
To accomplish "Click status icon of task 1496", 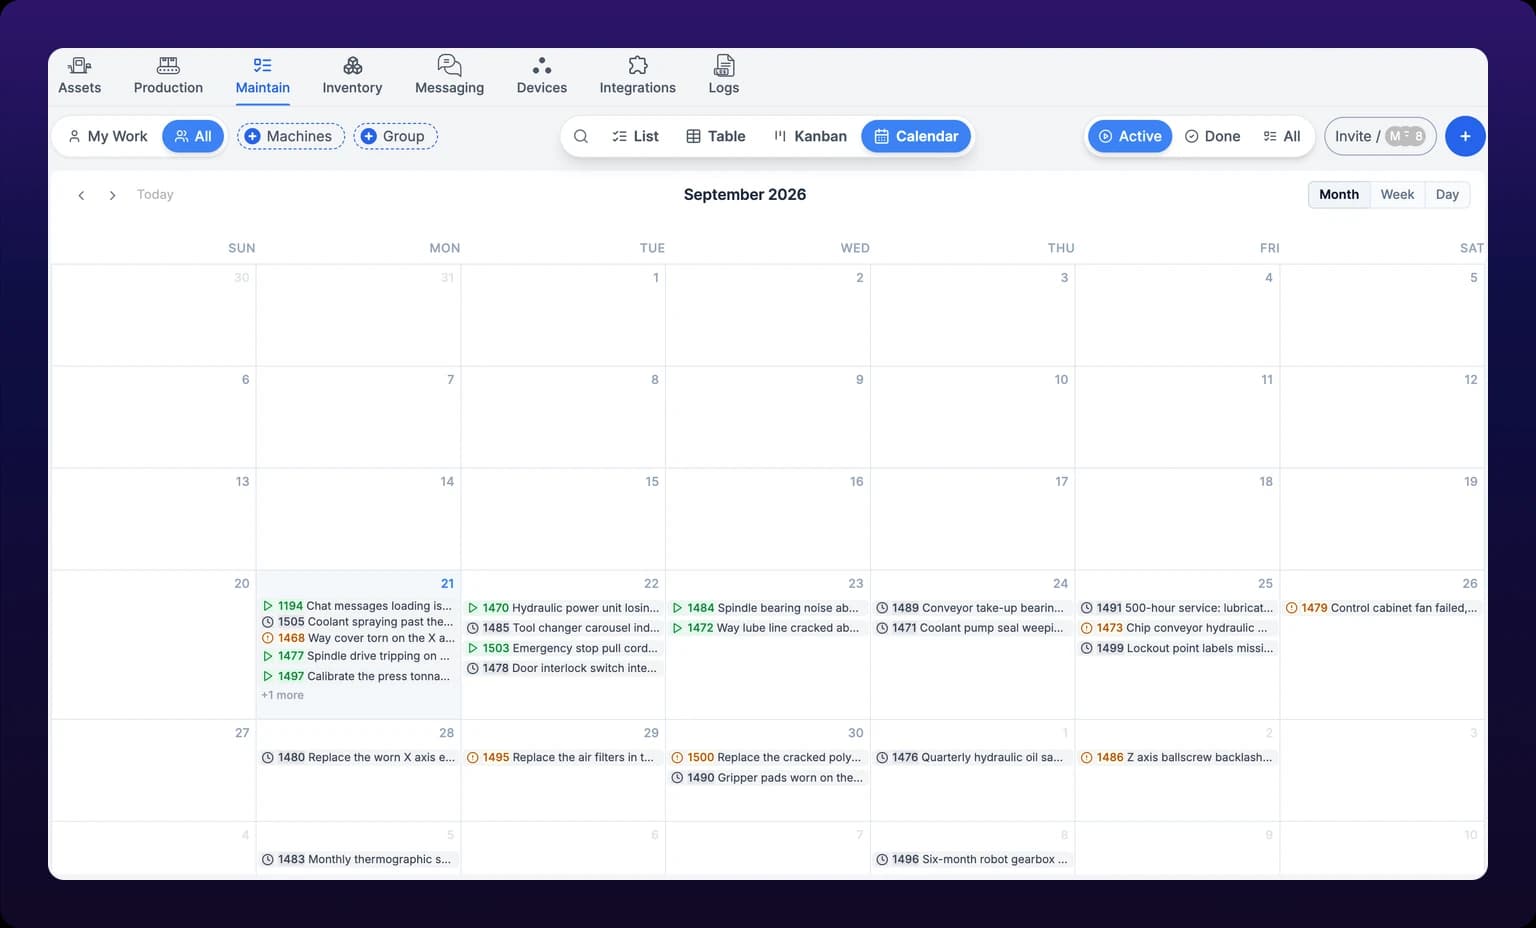I will pyautogui.click(x=882, y=860).
